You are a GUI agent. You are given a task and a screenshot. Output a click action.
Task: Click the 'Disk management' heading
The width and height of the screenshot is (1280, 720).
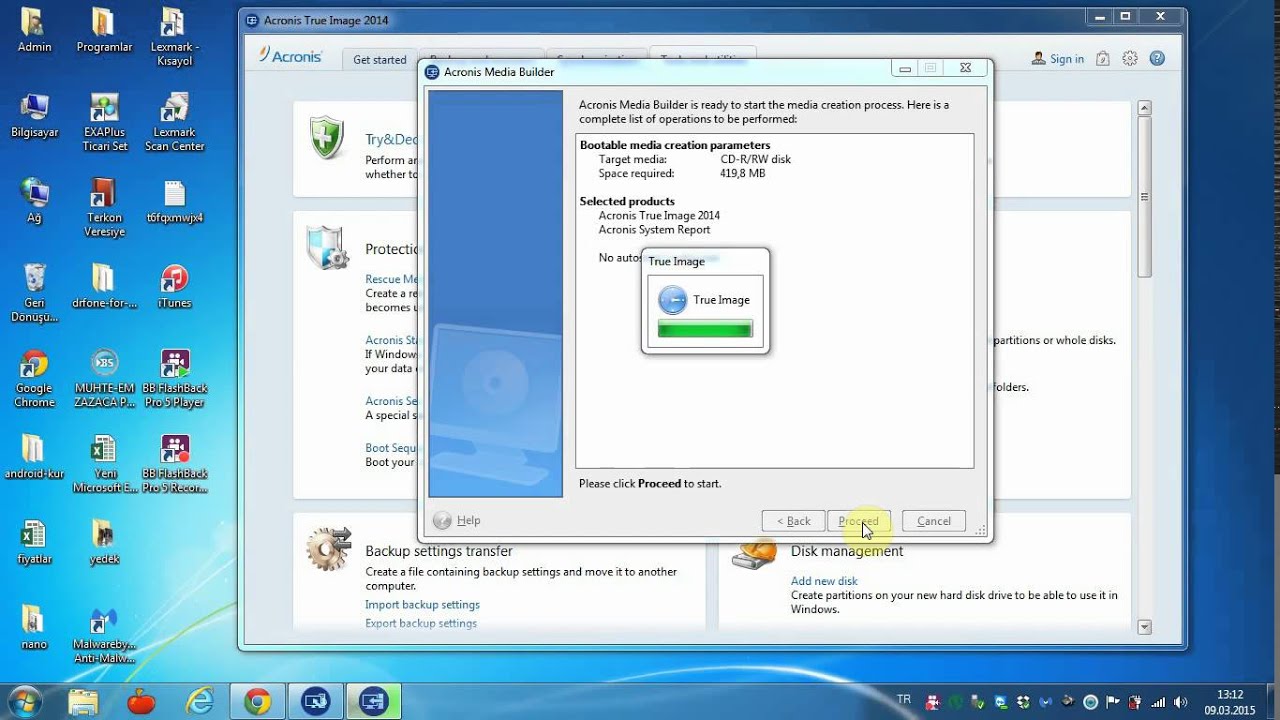847,551
